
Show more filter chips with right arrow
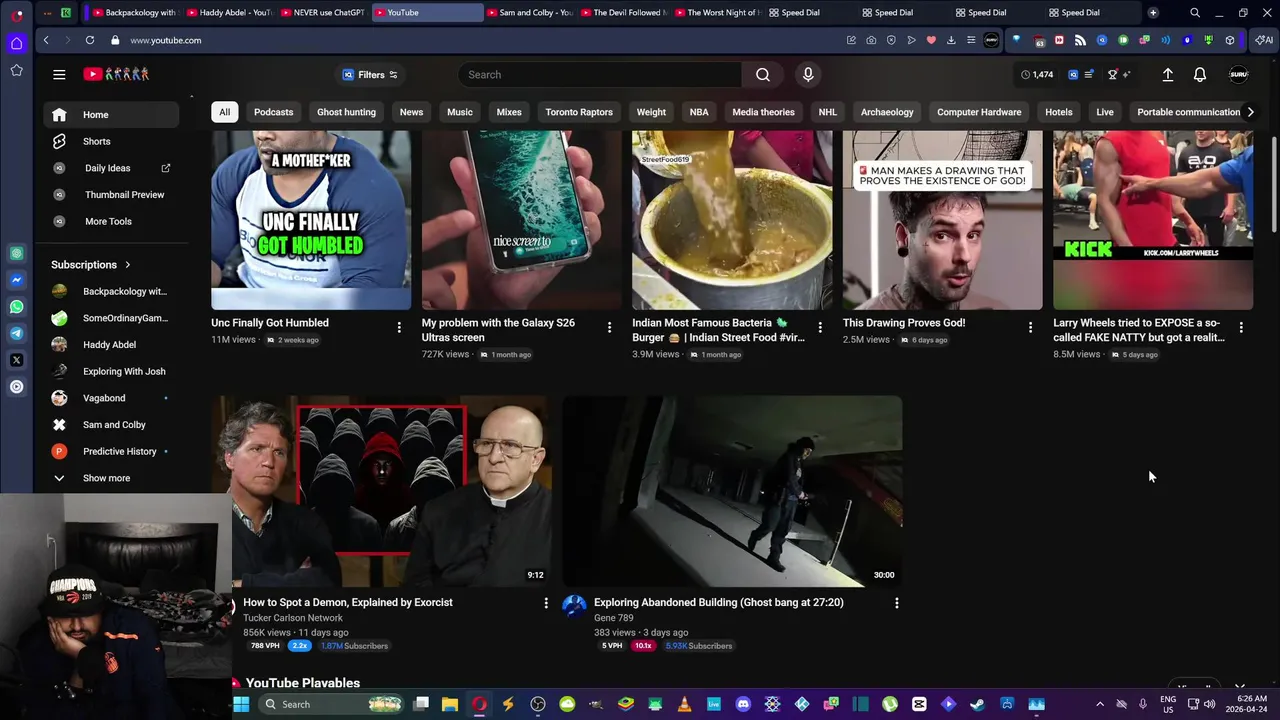click(x=1250, y=112)
